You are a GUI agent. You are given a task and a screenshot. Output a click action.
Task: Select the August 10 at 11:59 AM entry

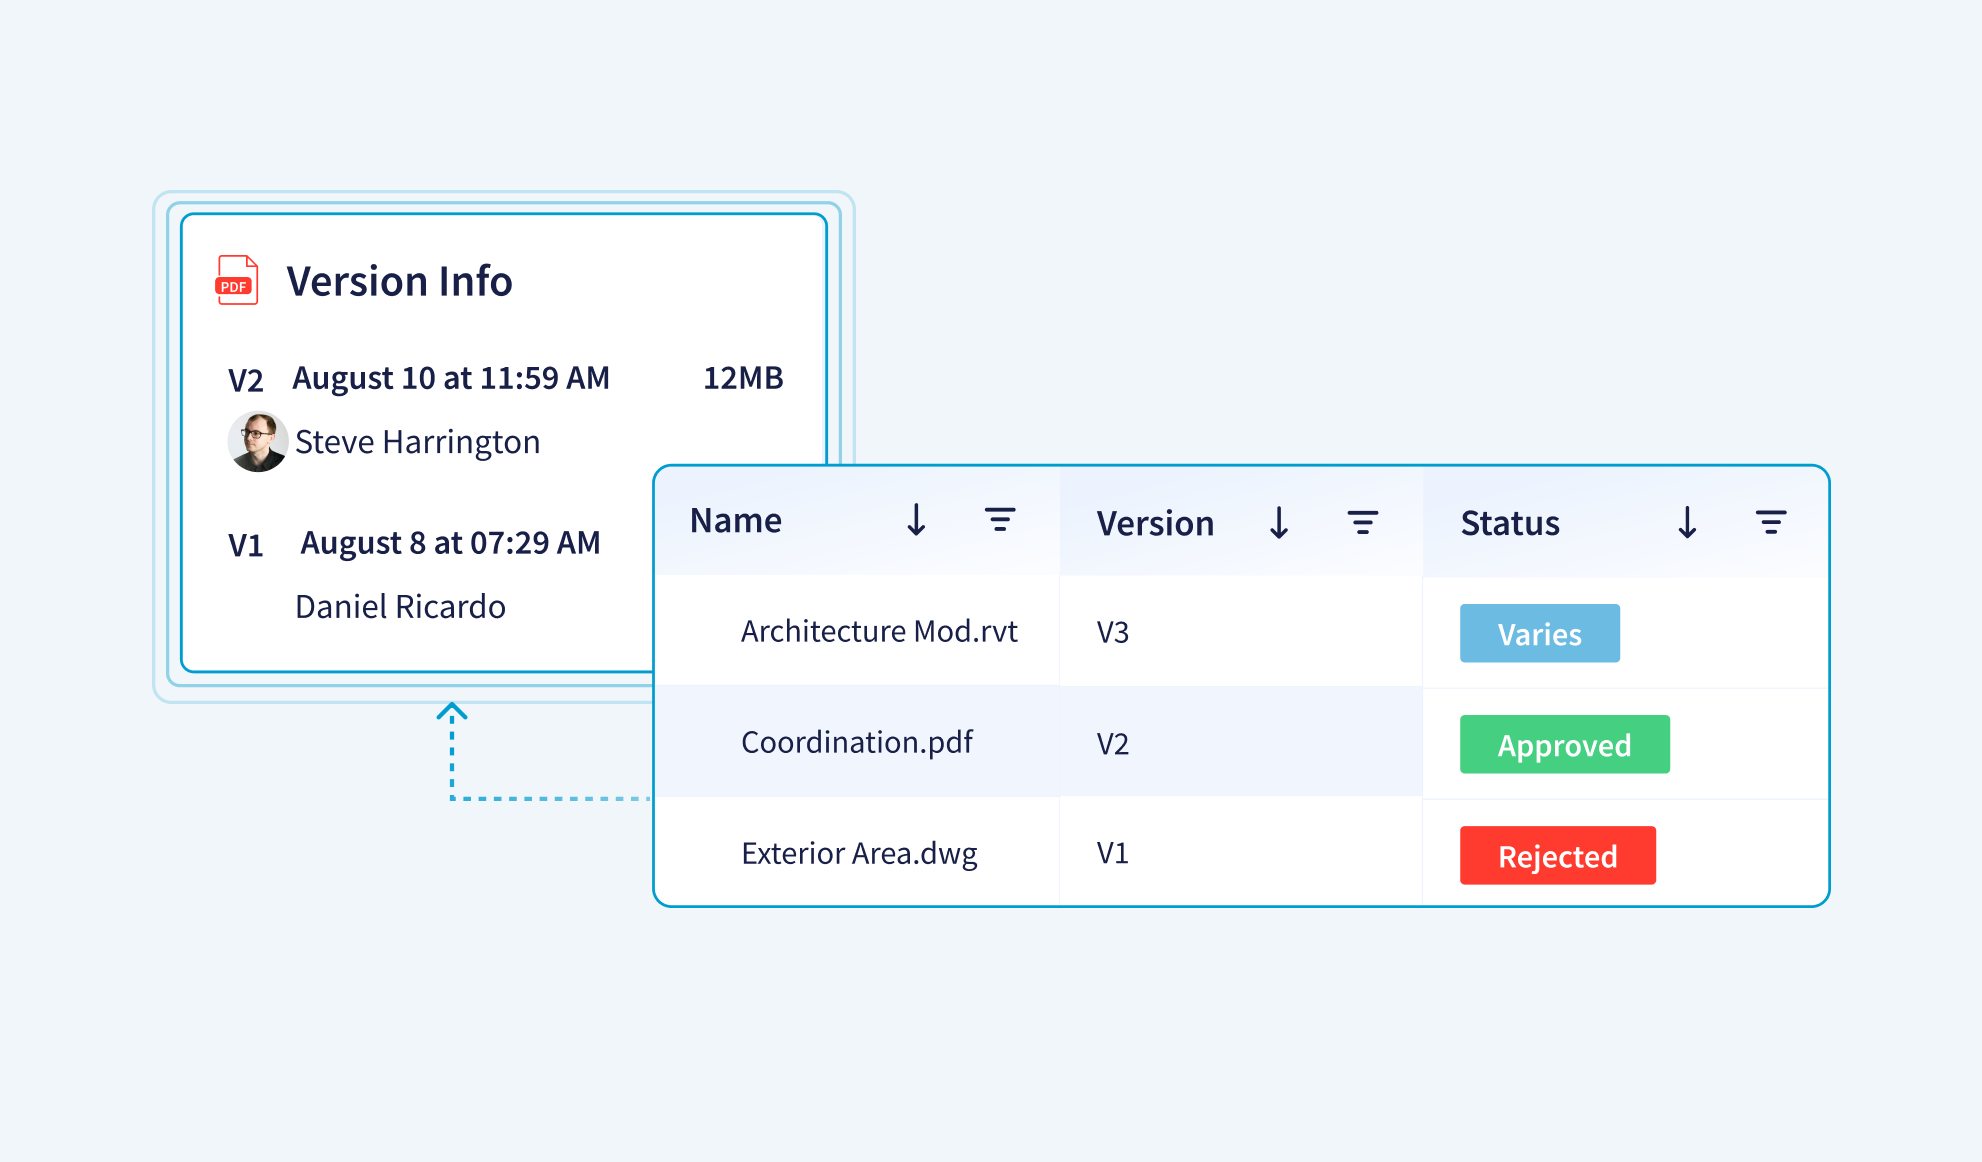[451, 378]
